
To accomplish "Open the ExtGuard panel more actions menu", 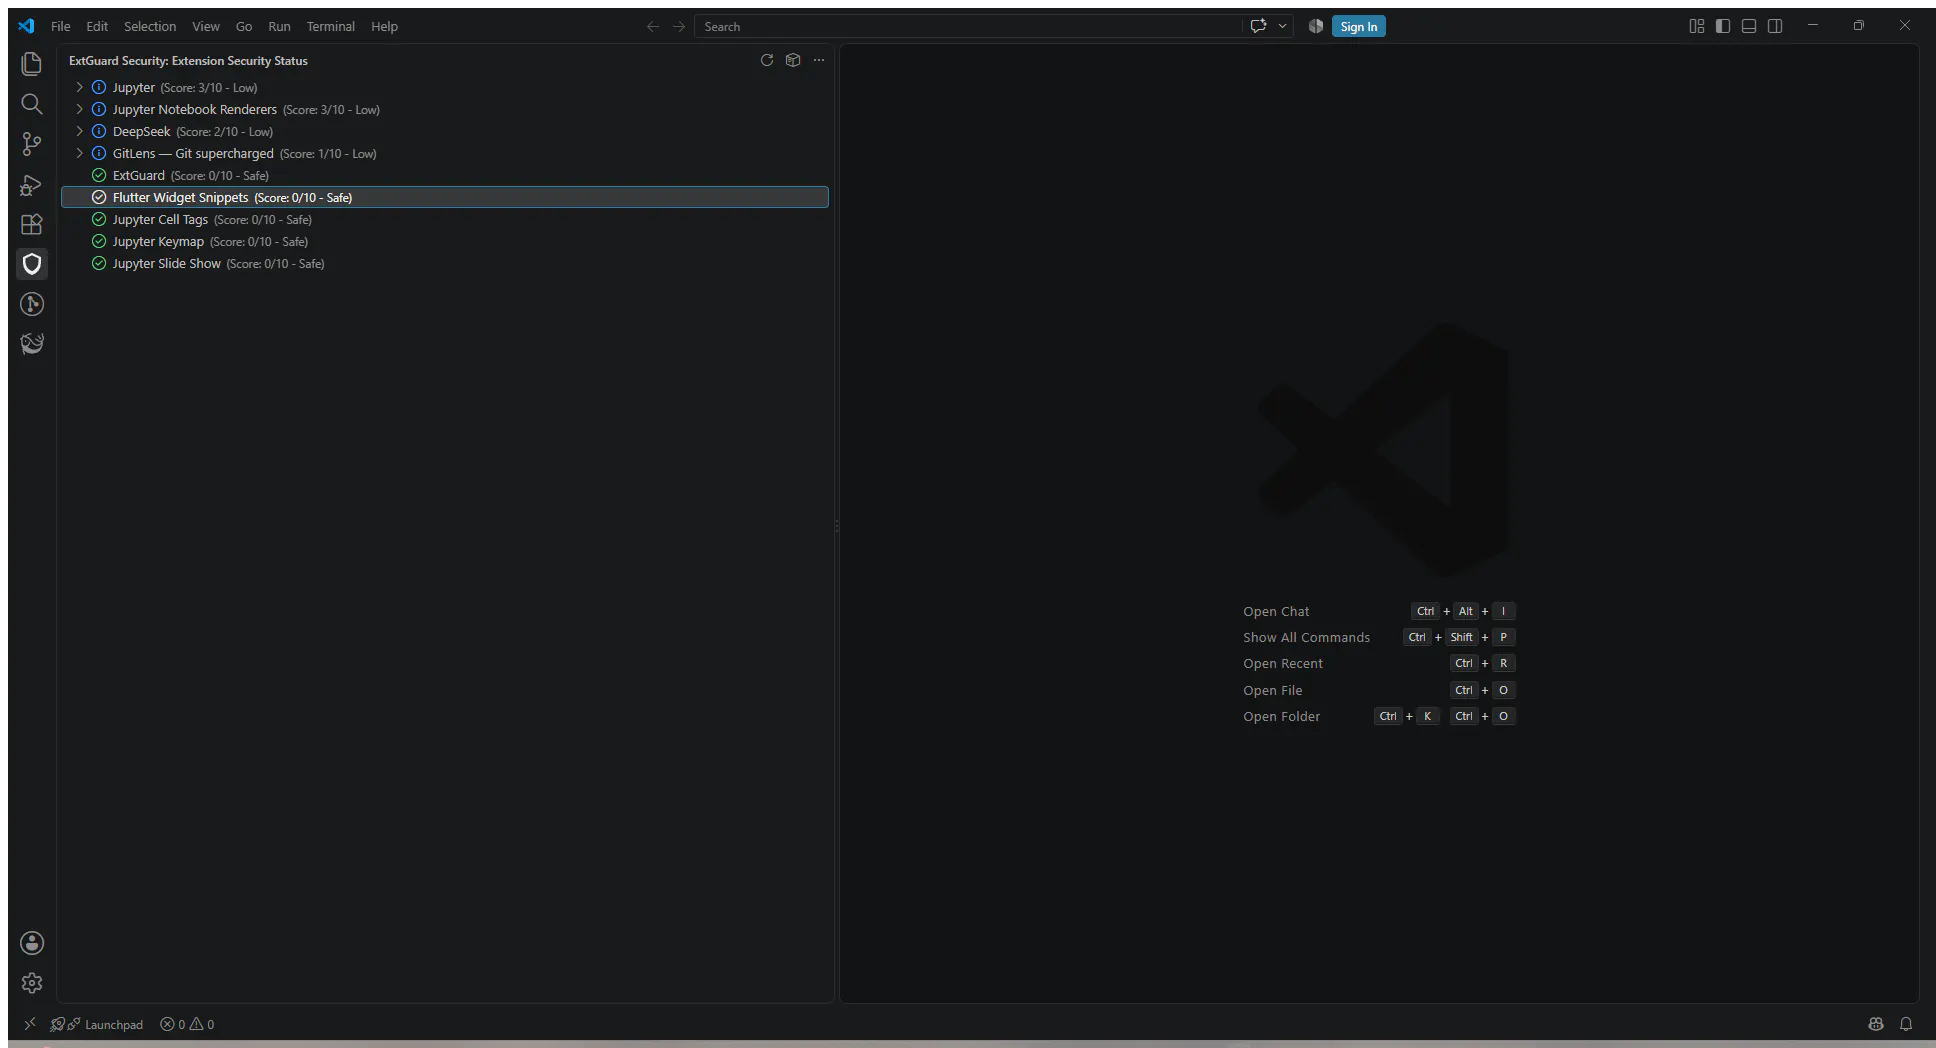I will pos(819,60).
